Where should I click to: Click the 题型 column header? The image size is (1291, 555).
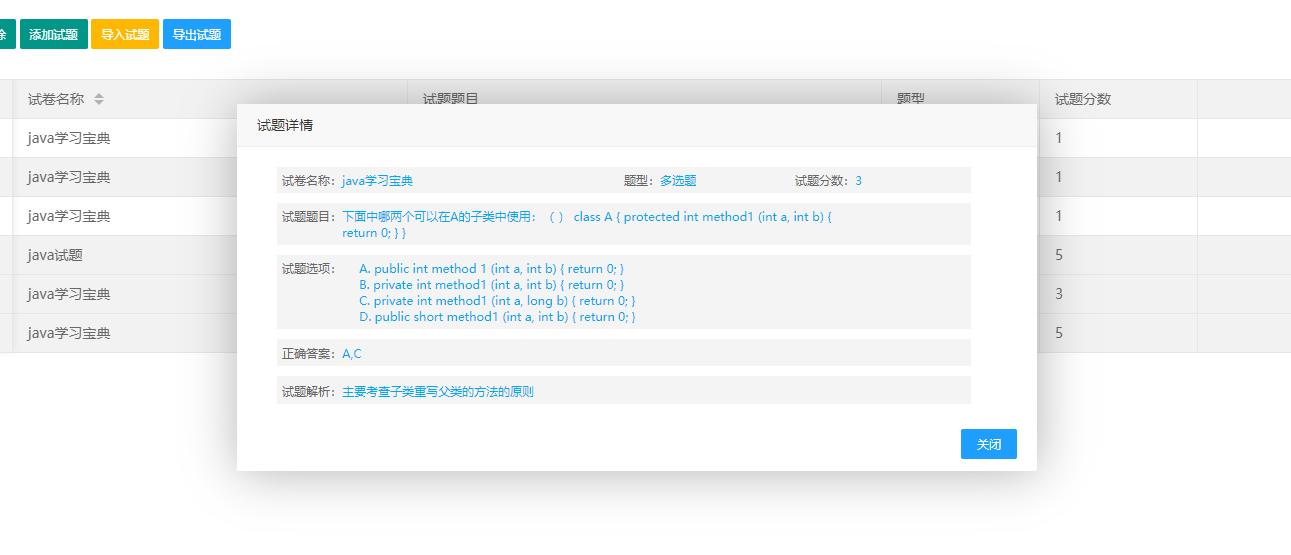click(x=910, y=99)
